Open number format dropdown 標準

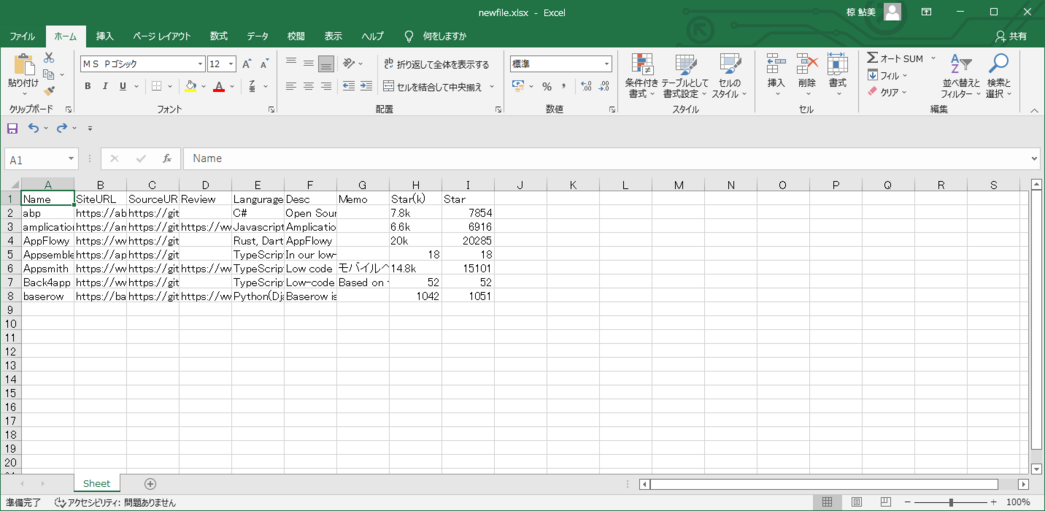pyautogui.click(x=607, y=64)
